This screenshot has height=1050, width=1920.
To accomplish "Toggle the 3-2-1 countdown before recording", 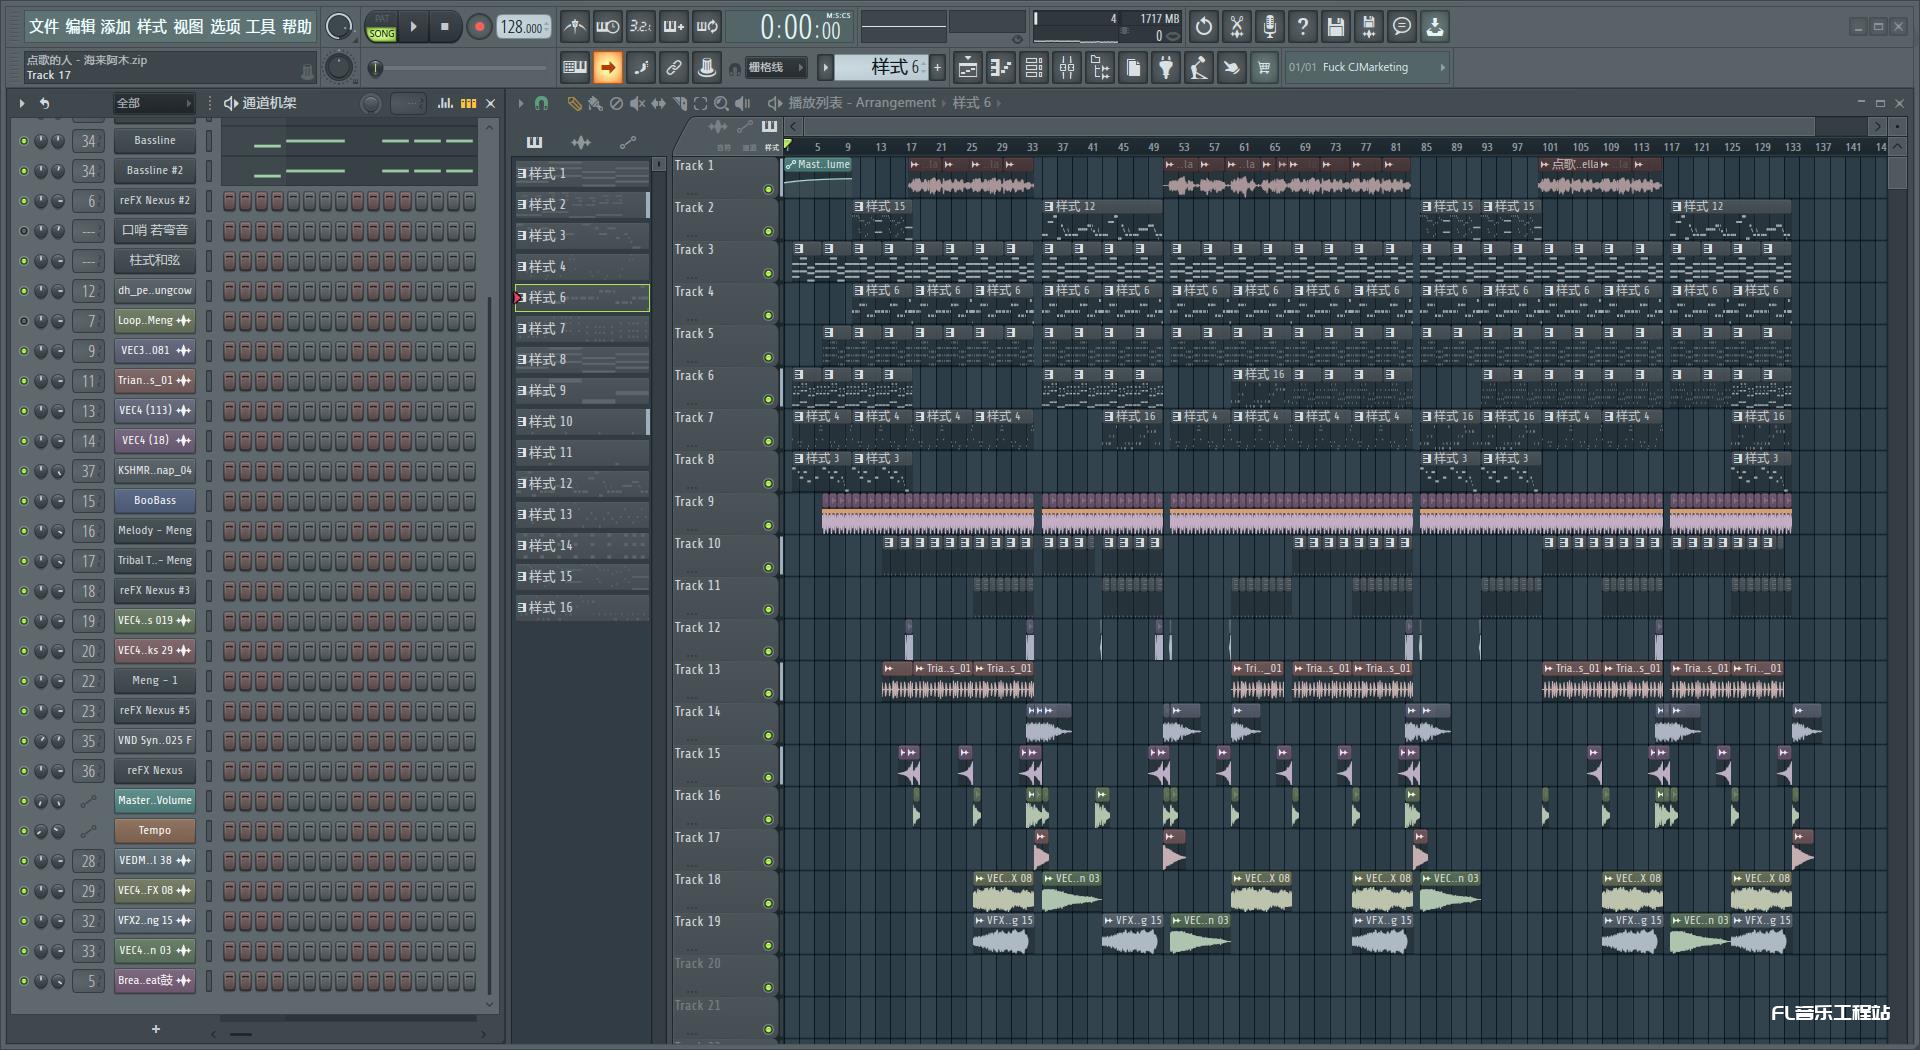I will coord(641,27).
